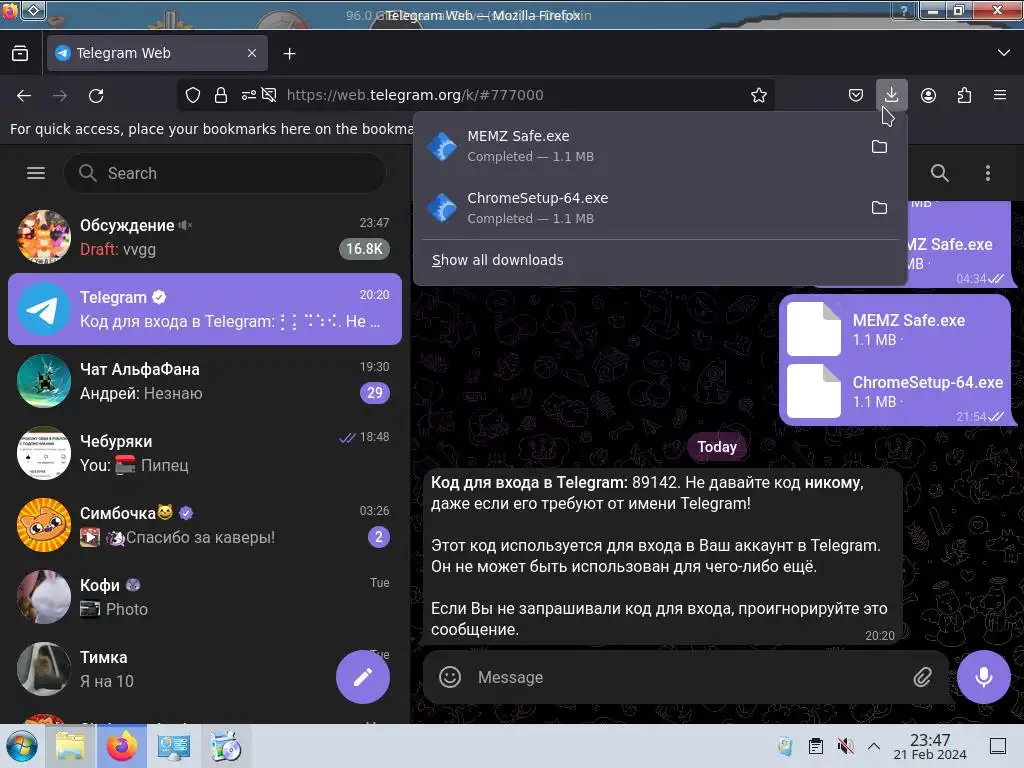Image resolution: width=1024 pixels, height=768 pixels.
Task: Click the forward navigation arrow
Action: point(60,95)
